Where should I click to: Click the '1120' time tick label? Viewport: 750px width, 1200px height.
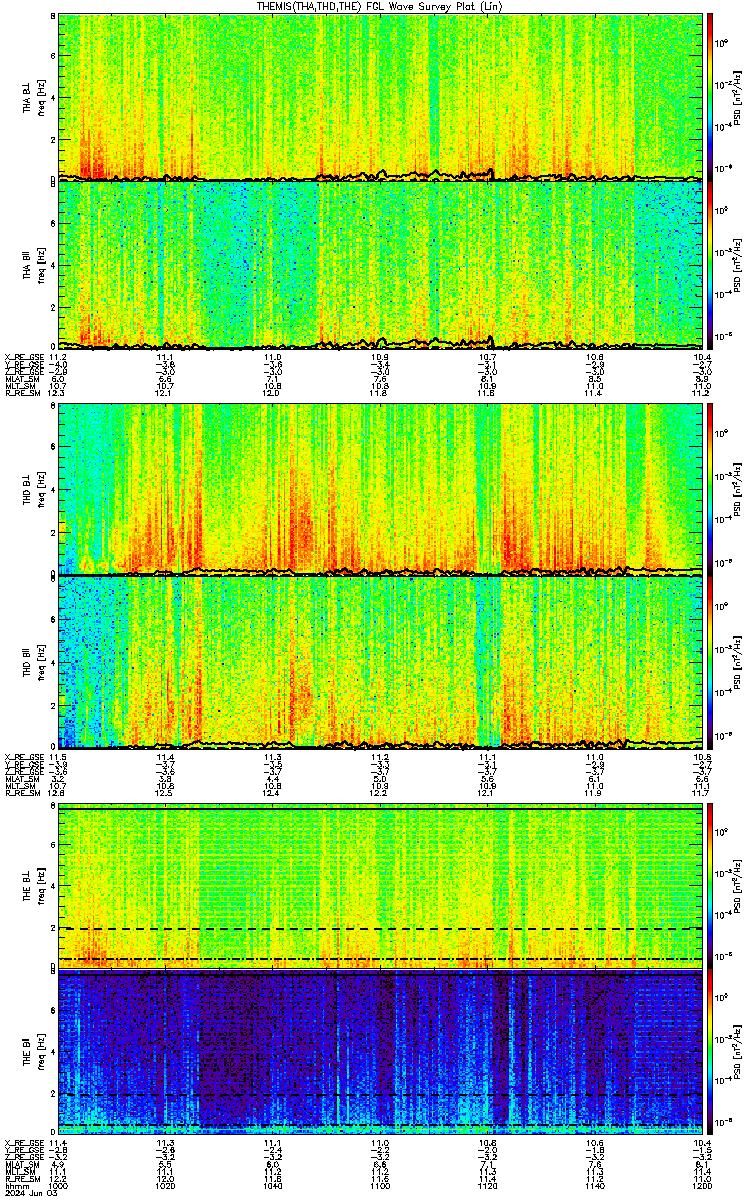tap(488, 1185)
